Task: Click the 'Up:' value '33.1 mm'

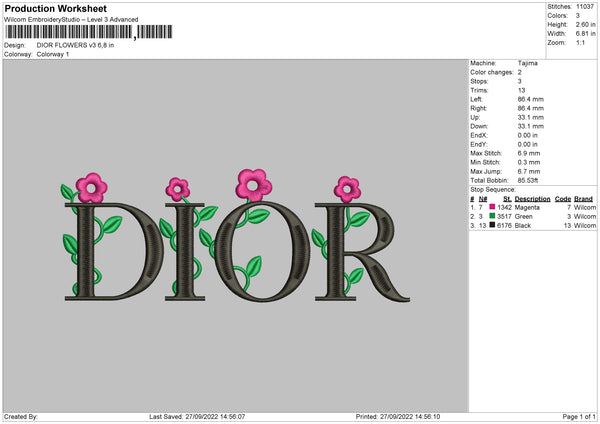Action: pyautogui.click(x=531, y=117)
